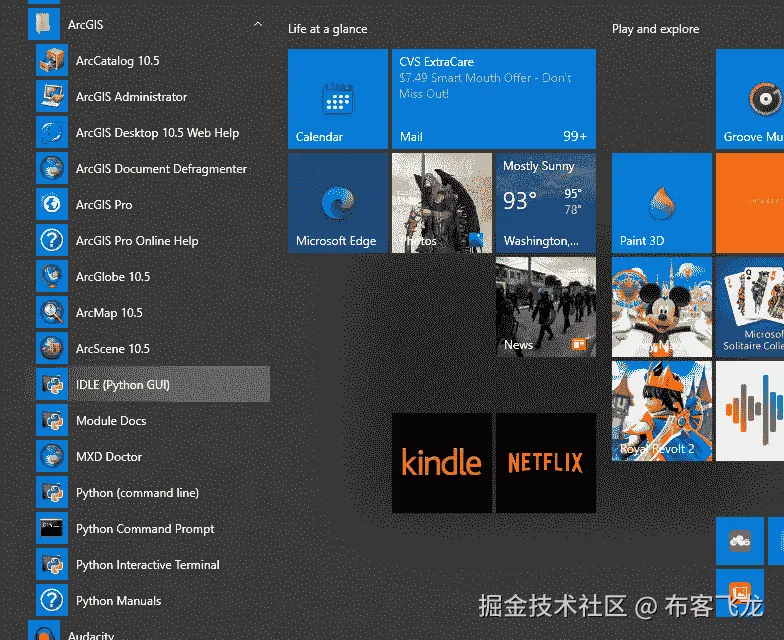The width and height of the screenshot is (784, 640).
Task: Click the Play and explore group header
Action: [x=656, y=29]
